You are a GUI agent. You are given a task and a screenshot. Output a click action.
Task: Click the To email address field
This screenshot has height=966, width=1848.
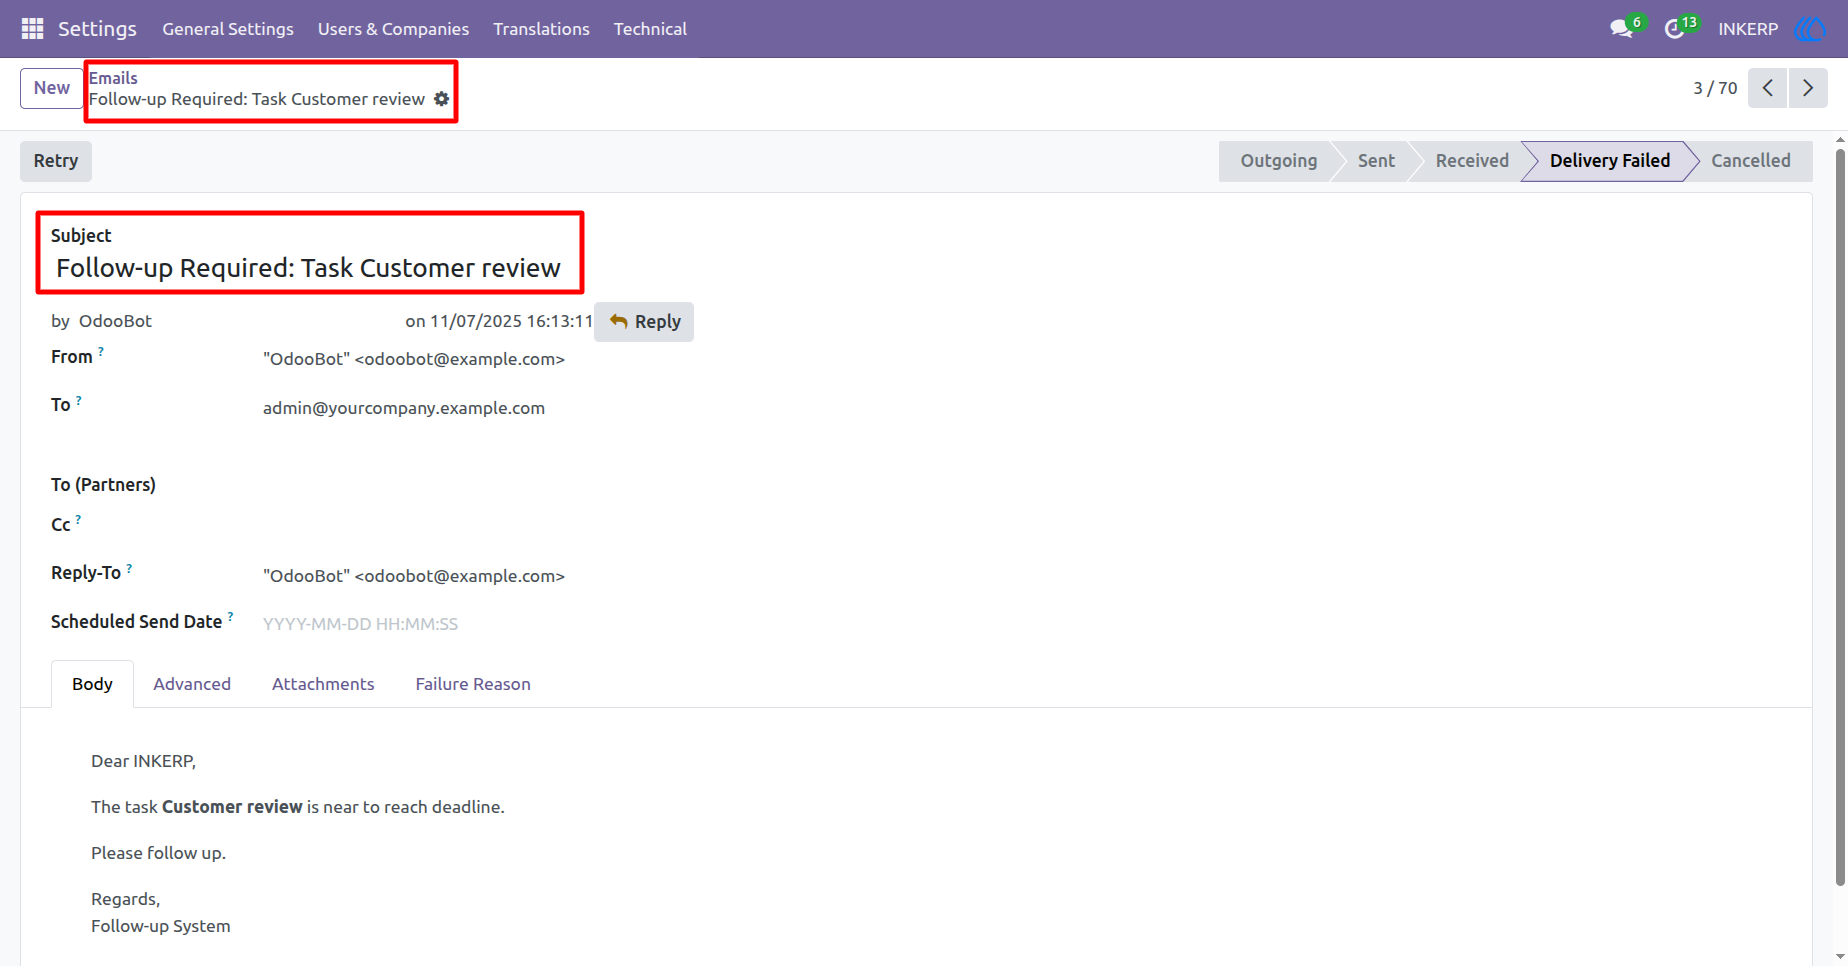[x=404, y=408]
